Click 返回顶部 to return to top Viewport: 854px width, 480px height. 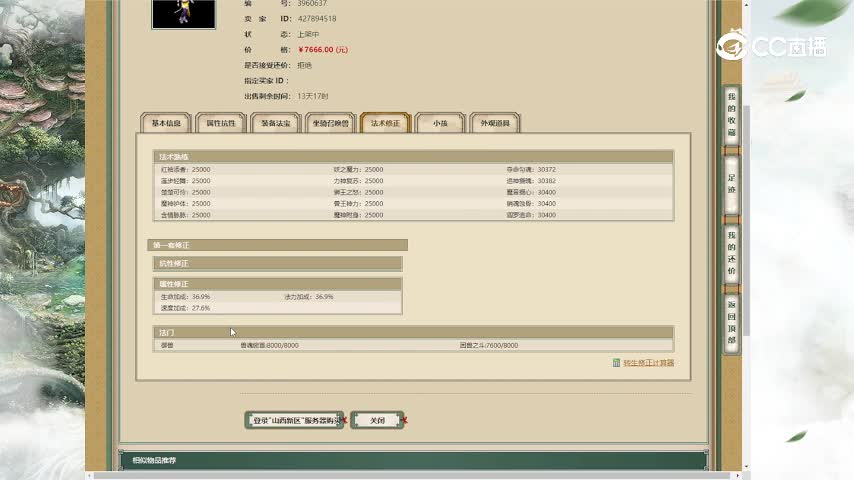732,322
